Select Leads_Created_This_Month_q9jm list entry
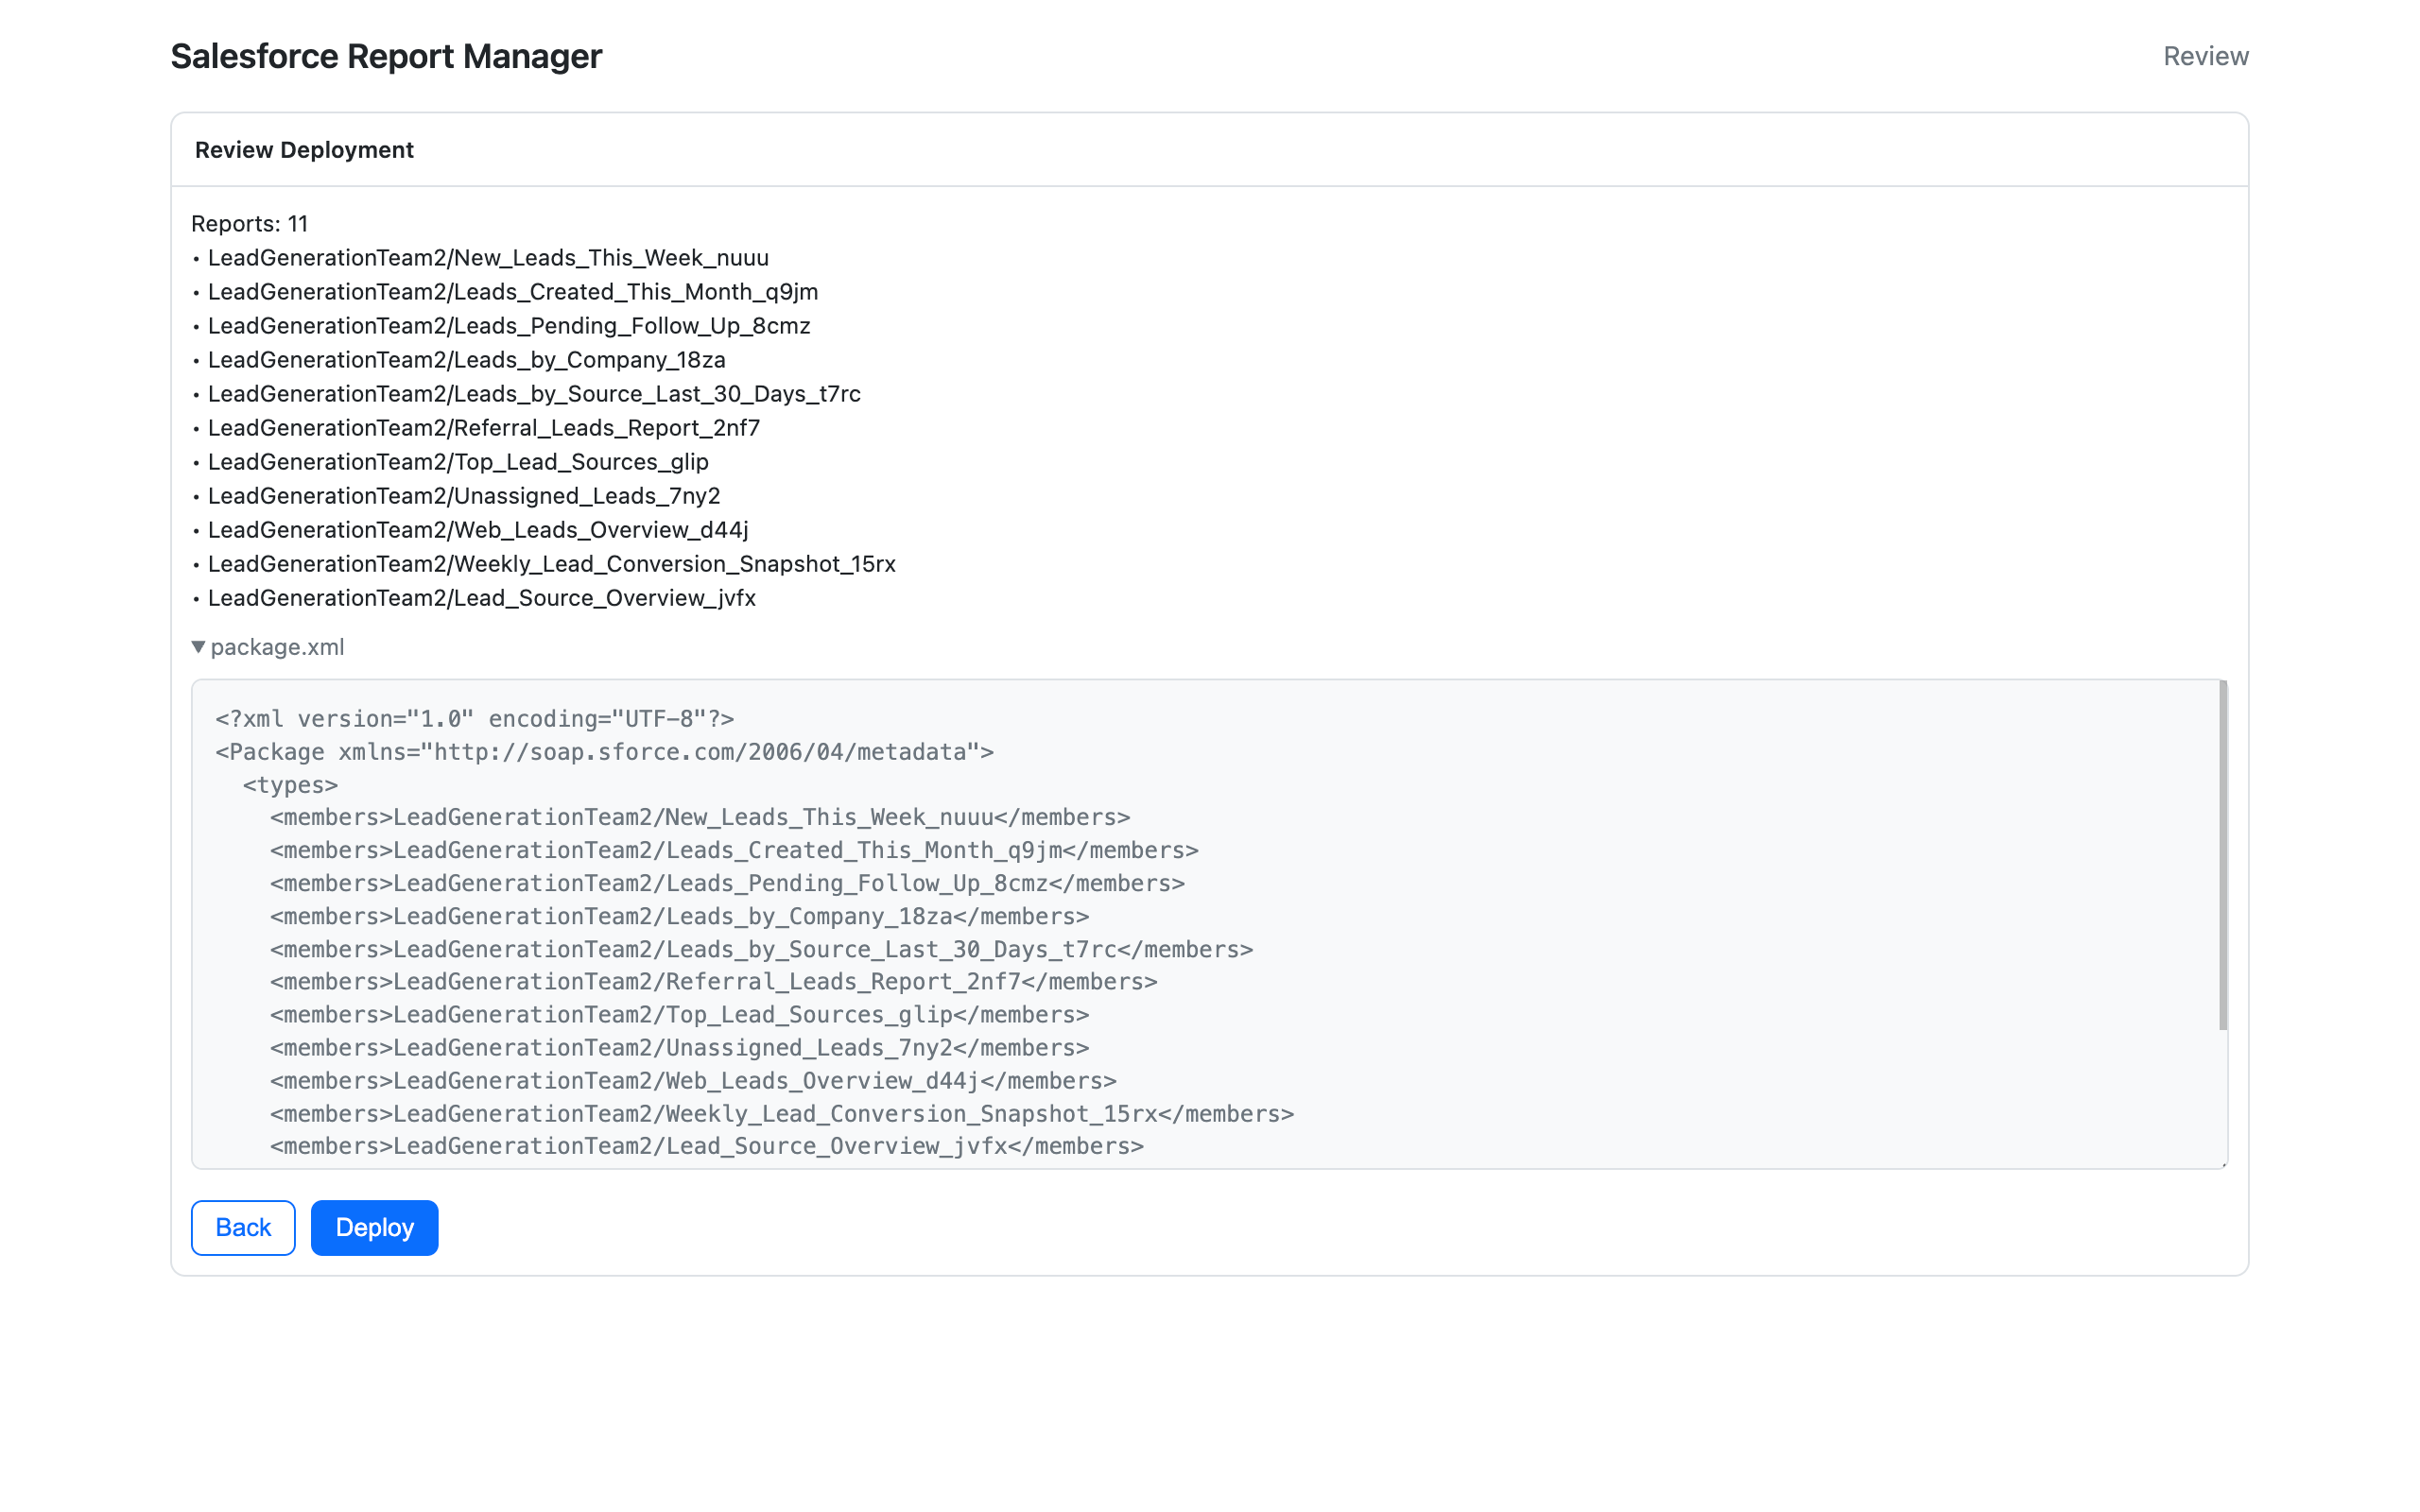The width and height of the screenshot is (2420, 1512). coord(513,292)
